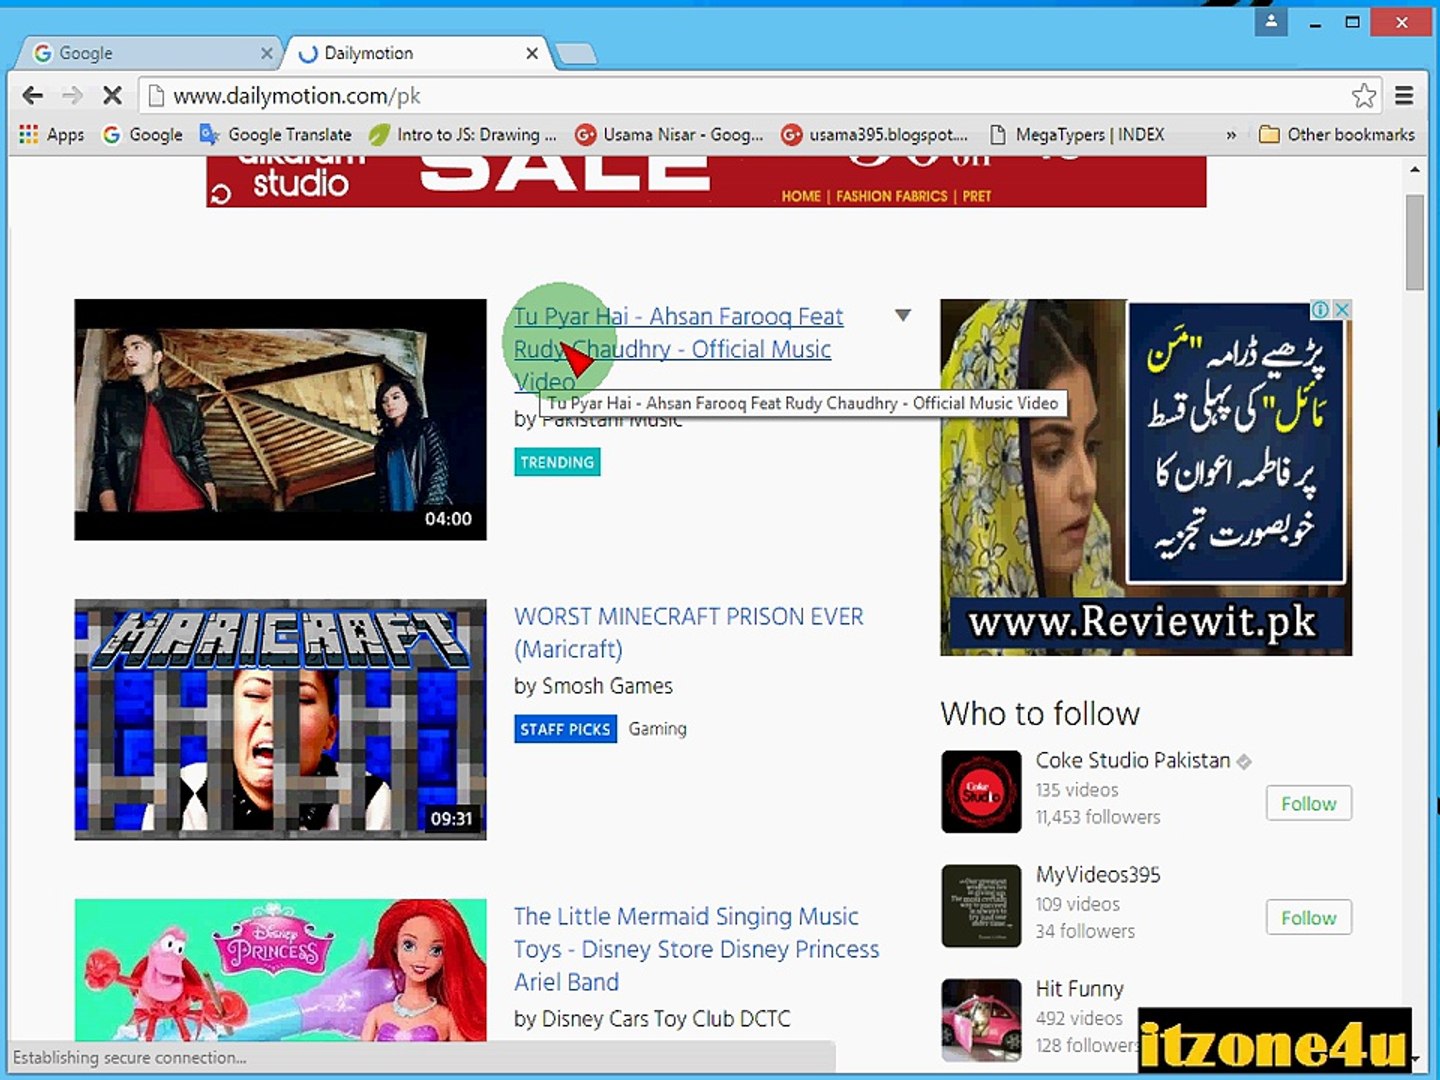Bookmark this page with the star icon
1440x1080 pixels.
pyautogui.click(x=1363, y=96)
